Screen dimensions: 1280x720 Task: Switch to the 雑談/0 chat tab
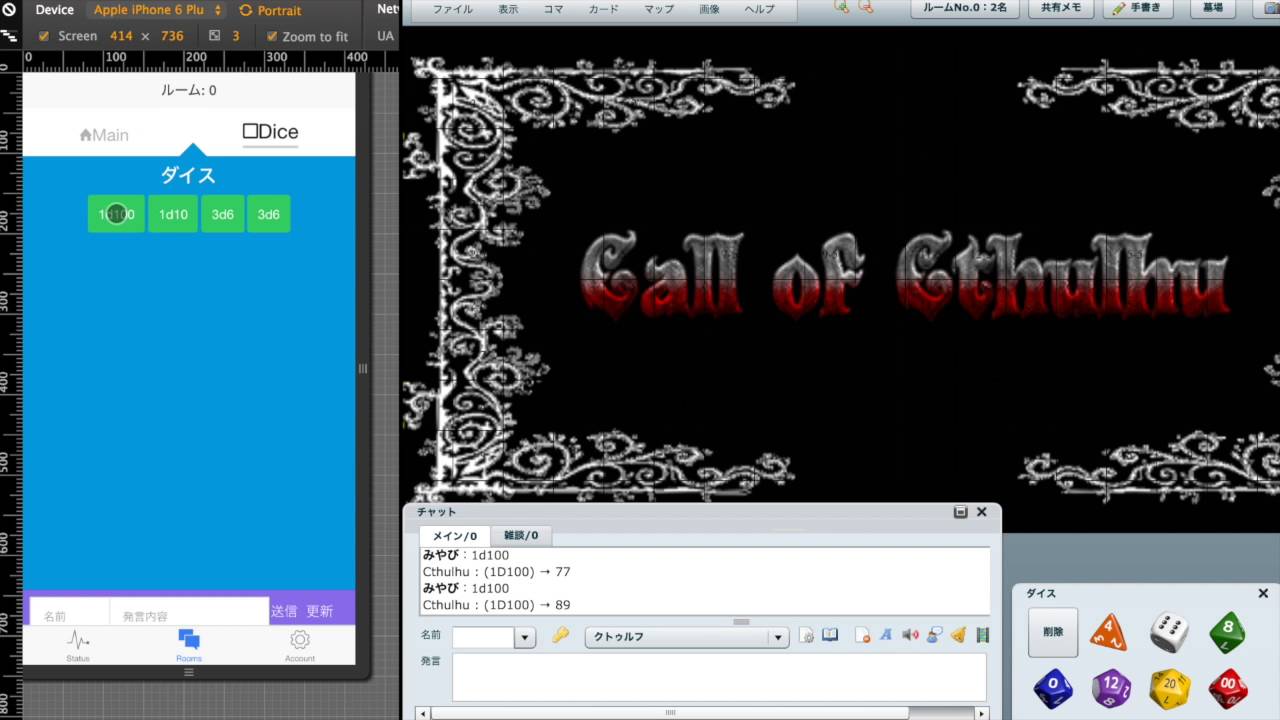520,535
